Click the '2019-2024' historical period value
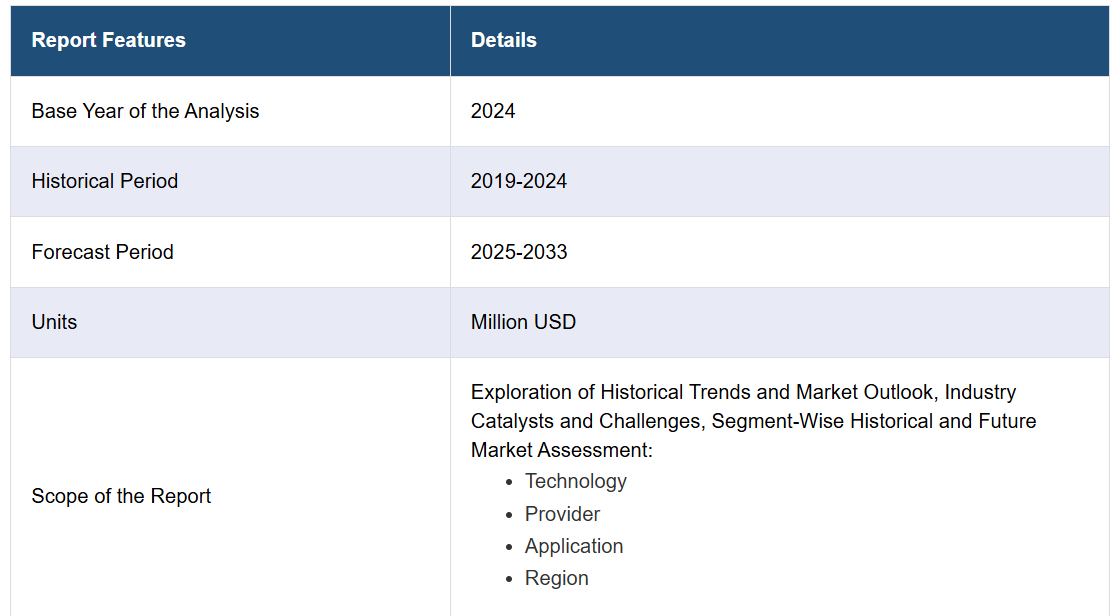The height and width of the screenshot is (616, 1120). pos(518,181)
